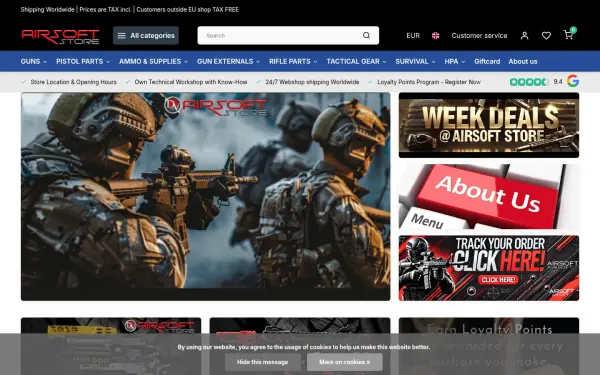Open the main soldiers hero banner
Image resolution: width=600 pixels, height=375 pixels.
[x=205, y=196]
